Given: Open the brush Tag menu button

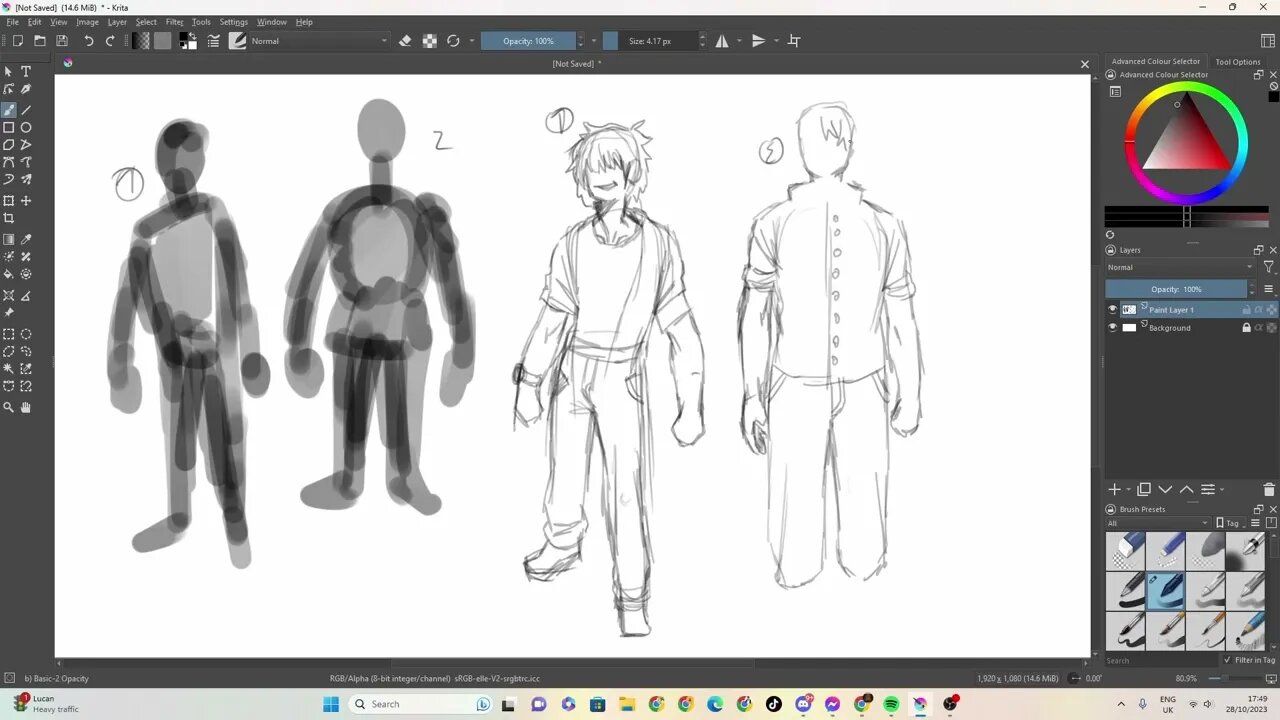Looking at the screenshot, I should point(1229,523).
